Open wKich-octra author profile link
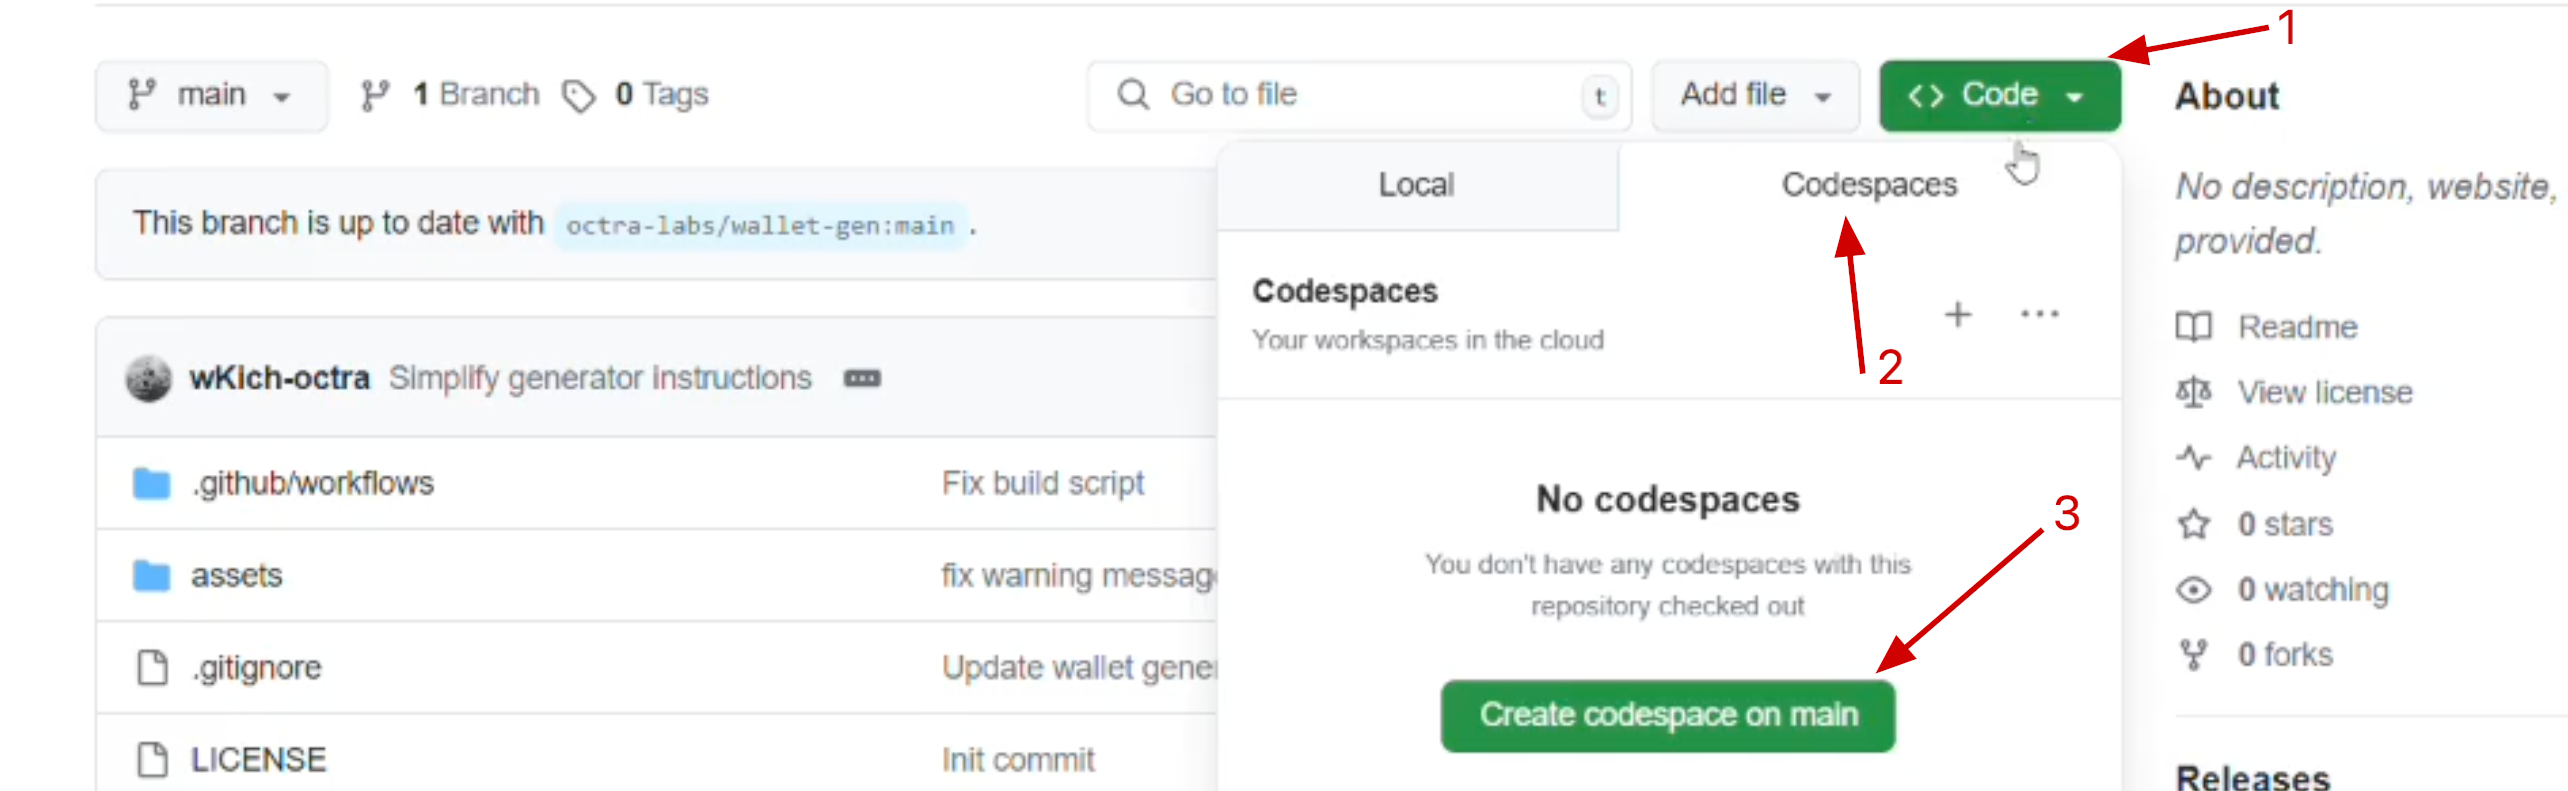2568x791 pixels. pyautogui.click(x=280, y=379)
